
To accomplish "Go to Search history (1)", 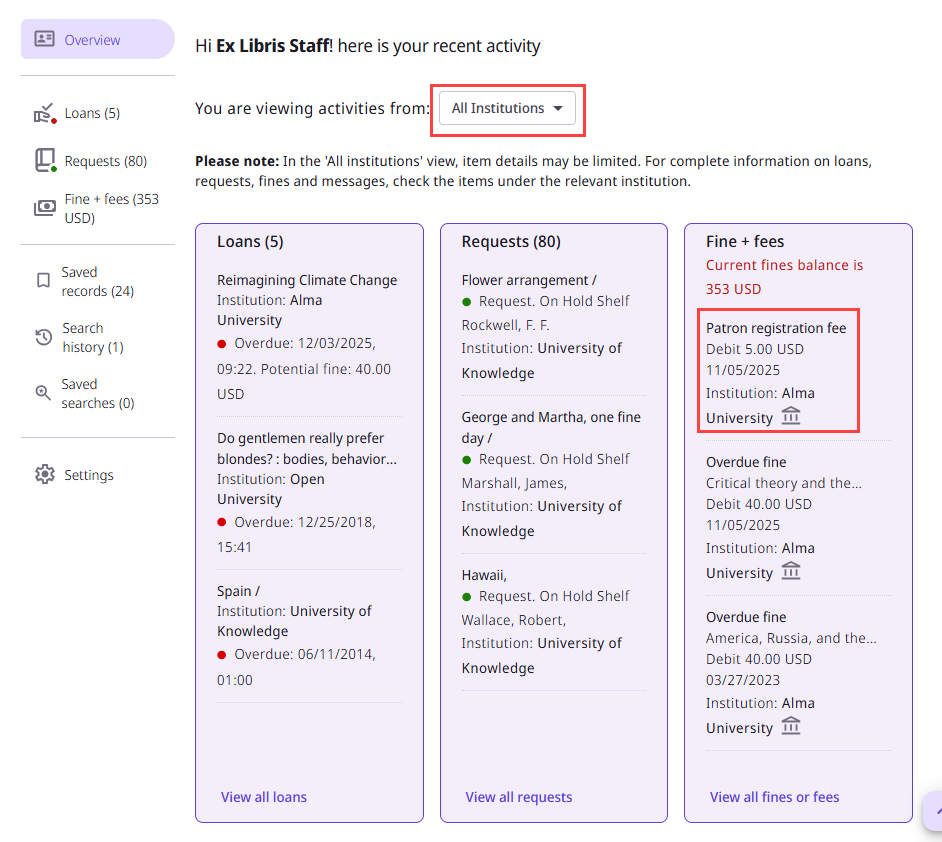I will pos(93,338).
